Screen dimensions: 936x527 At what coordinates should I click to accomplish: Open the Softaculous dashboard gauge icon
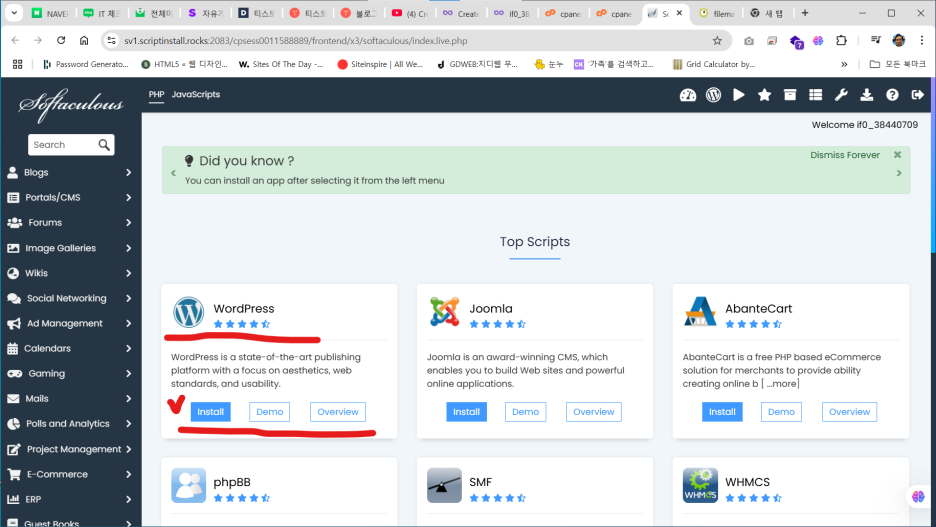688,95
